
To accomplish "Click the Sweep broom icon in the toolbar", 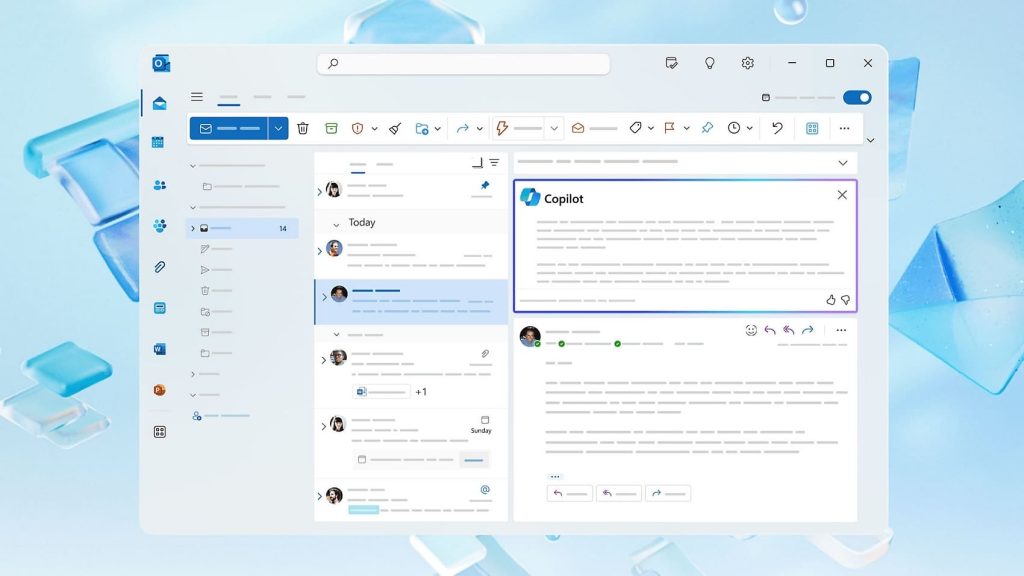I will pyautogui.click(x=395, y=128).
